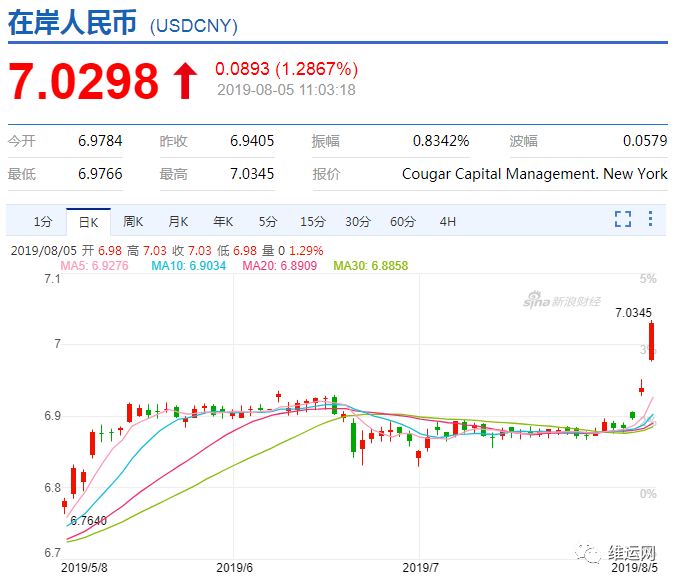Click the 今开 value 6.9784
This screenshot has height=583, width=677.
click(100, 141)
